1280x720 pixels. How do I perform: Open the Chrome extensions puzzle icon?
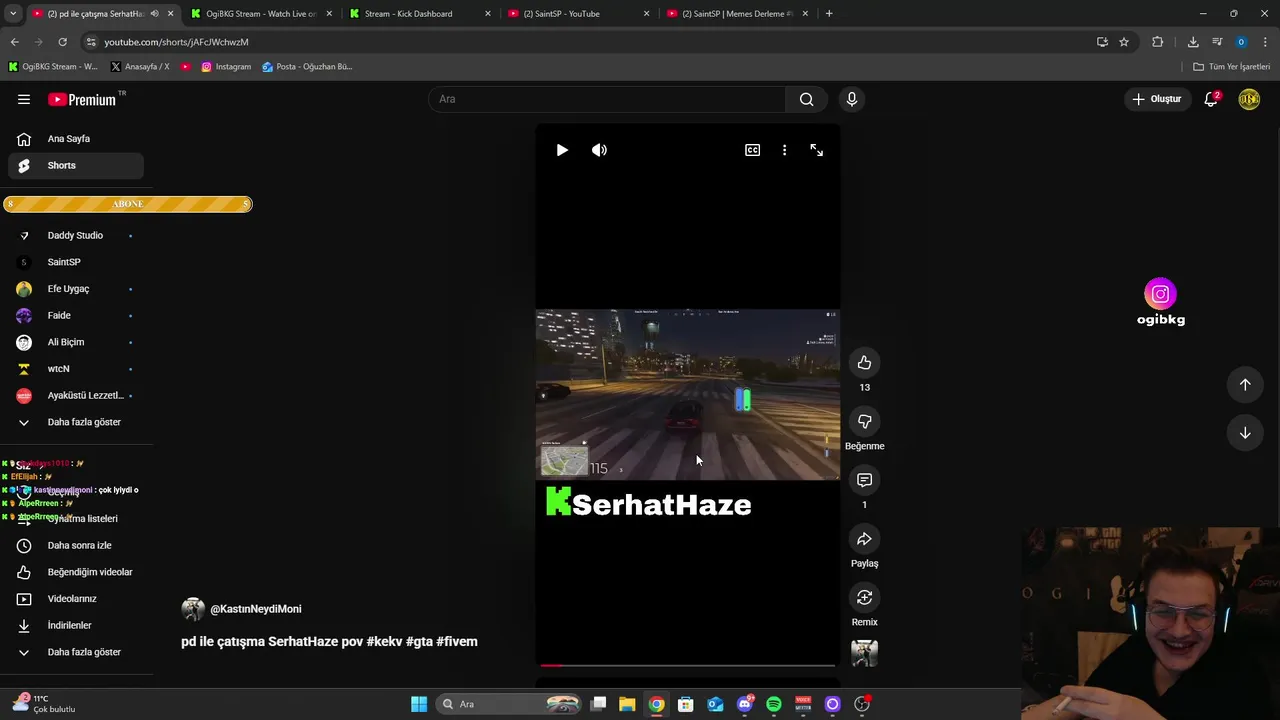[1158, 42]
